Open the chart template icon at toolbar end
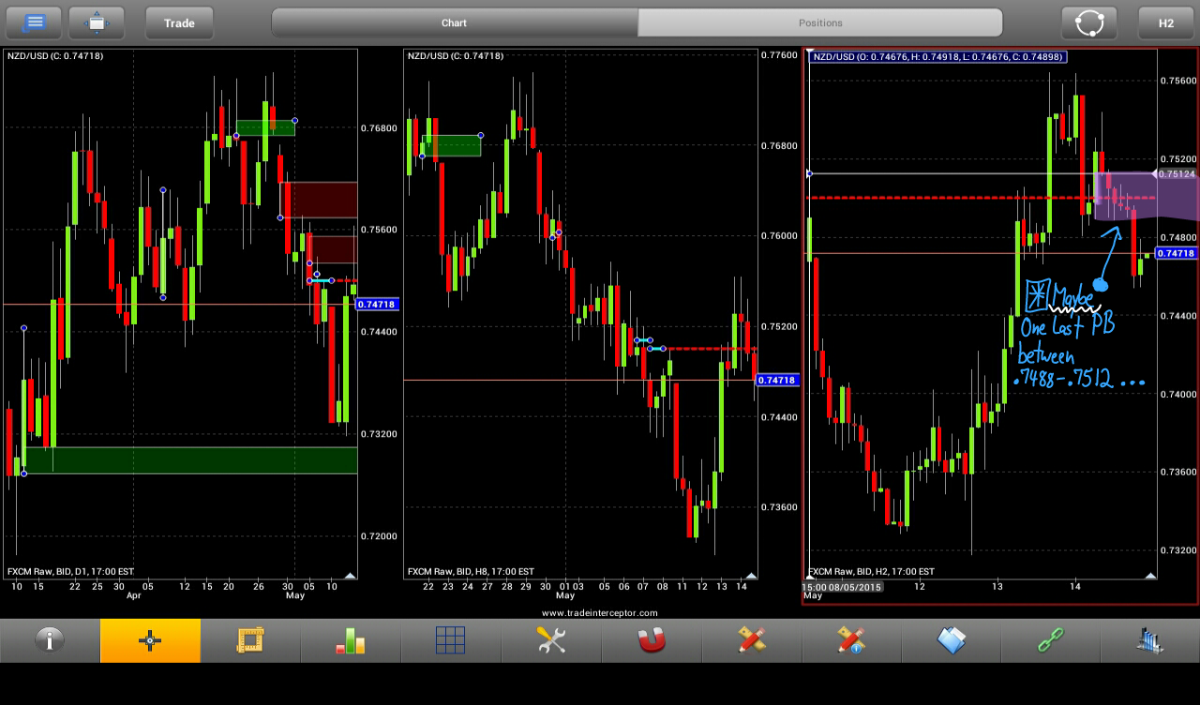This screenshot has width=1200, height=705. pos(1150,640)
